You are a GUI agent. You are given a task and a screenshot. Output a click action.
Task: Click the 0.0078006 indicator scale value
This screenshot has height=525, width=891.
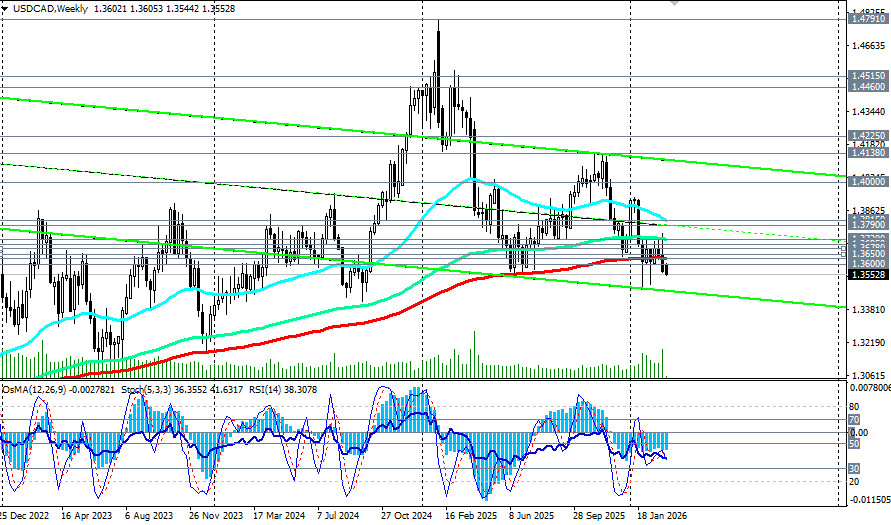pyautogui.click(x=869, y=388)
